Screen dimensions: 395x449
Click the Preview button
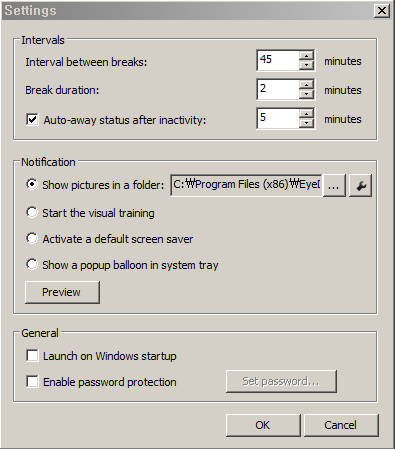(x=62, y=292)
